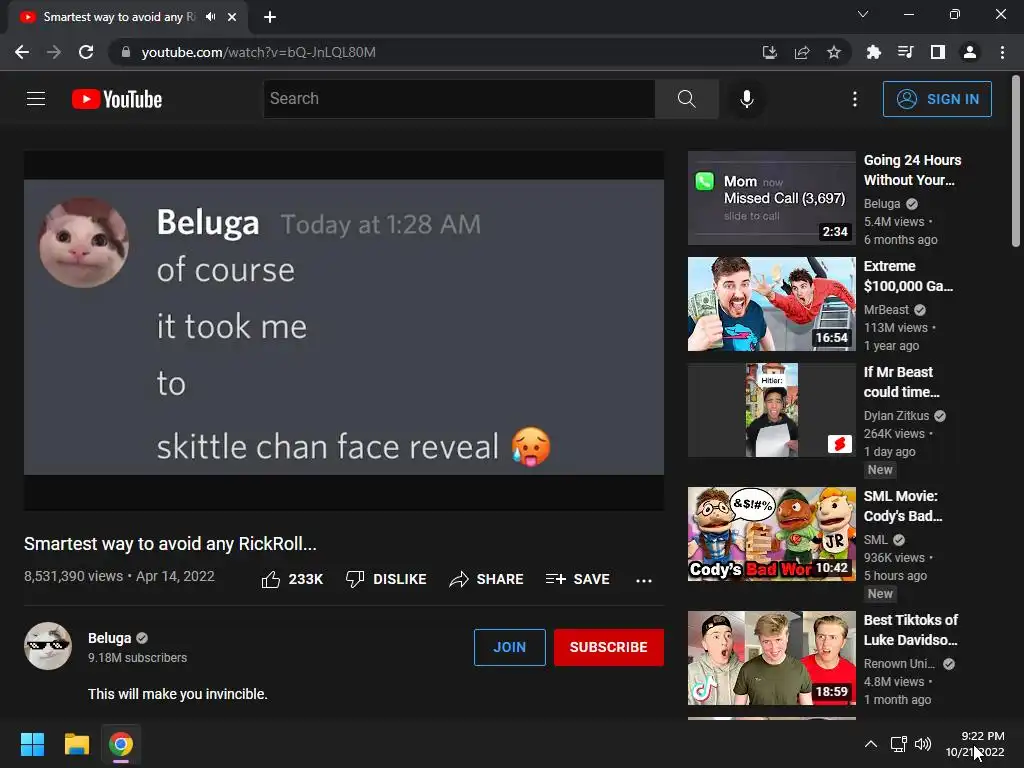Click the page vertical scrollbar thumb
Screen dimensions: 1024x768
click(x=1016, y=161)
